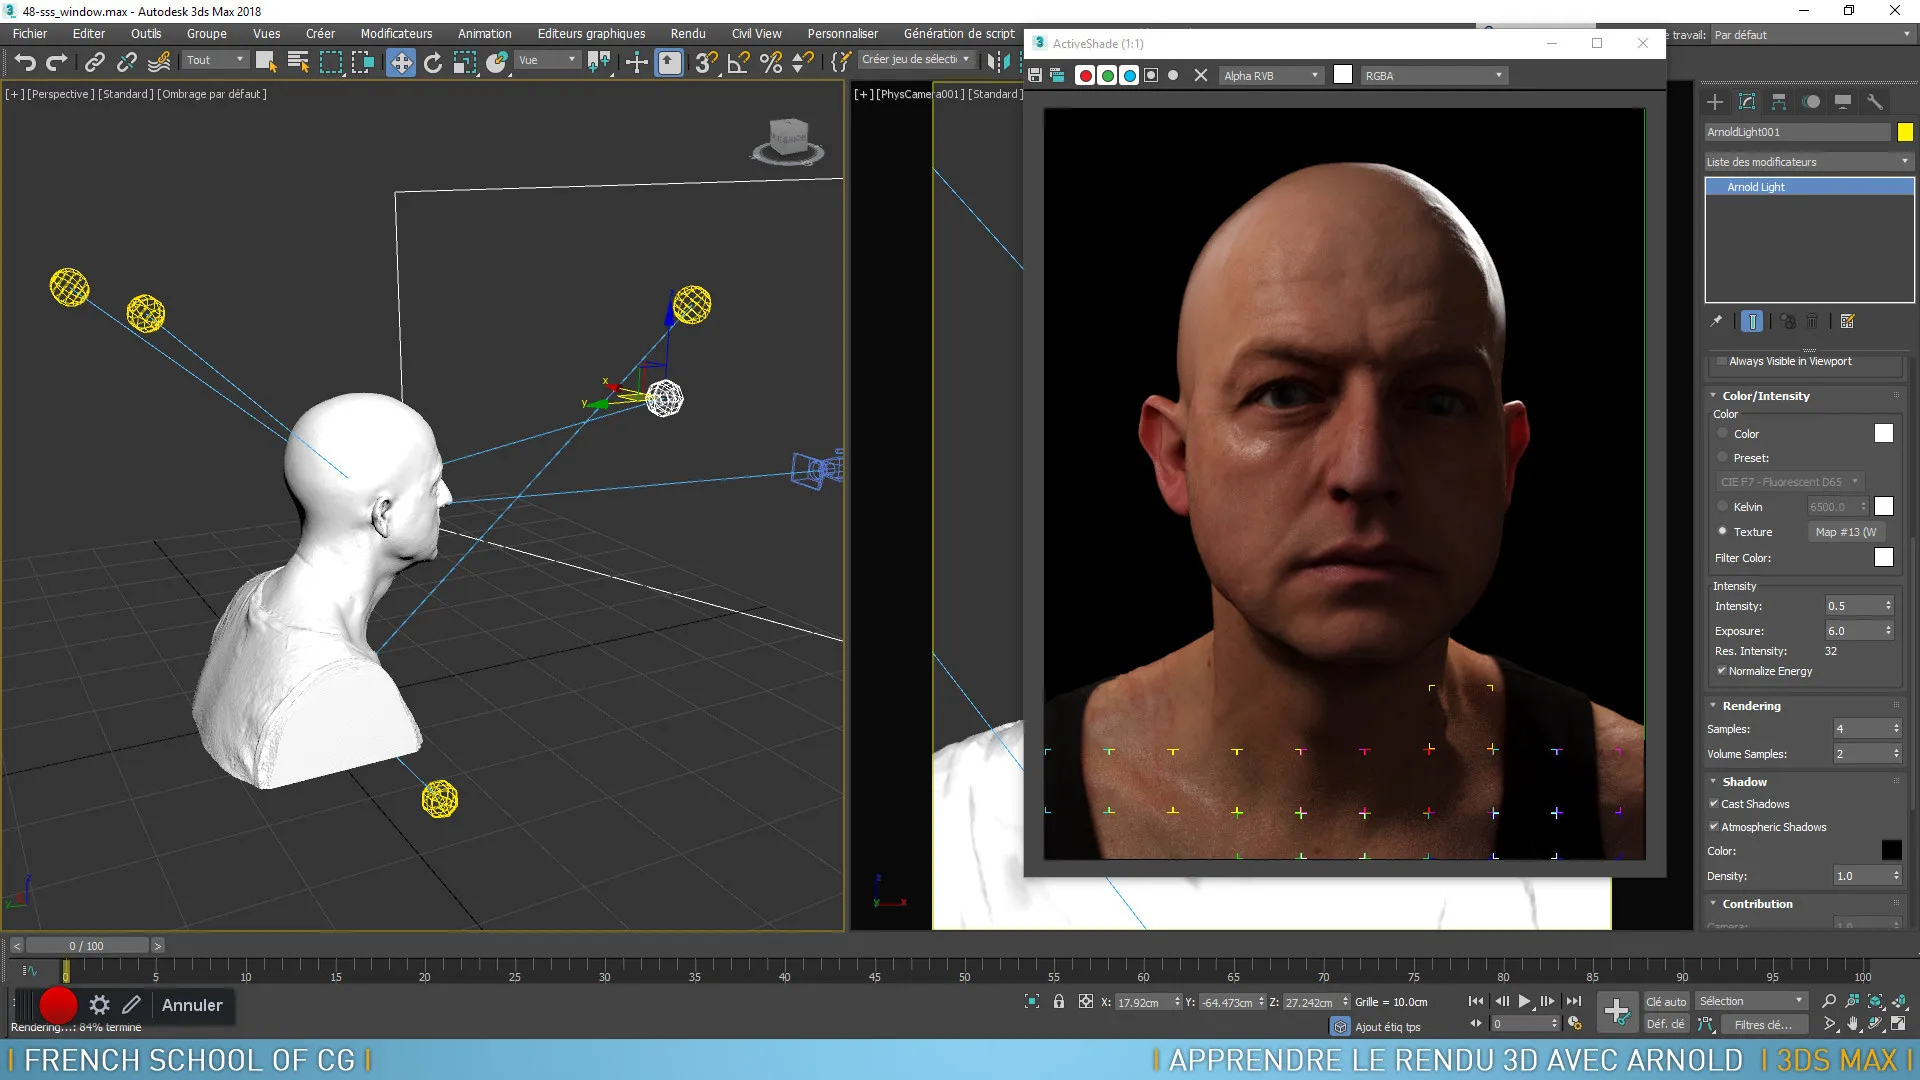This screenshot has height=1080, width=1920.
Task: Show the red channel in ActiveShade
Action: 1084,75
